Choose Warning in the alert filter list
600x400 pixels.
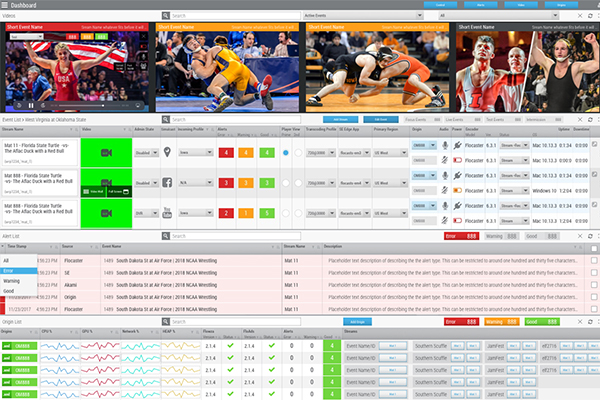(13, 280)
